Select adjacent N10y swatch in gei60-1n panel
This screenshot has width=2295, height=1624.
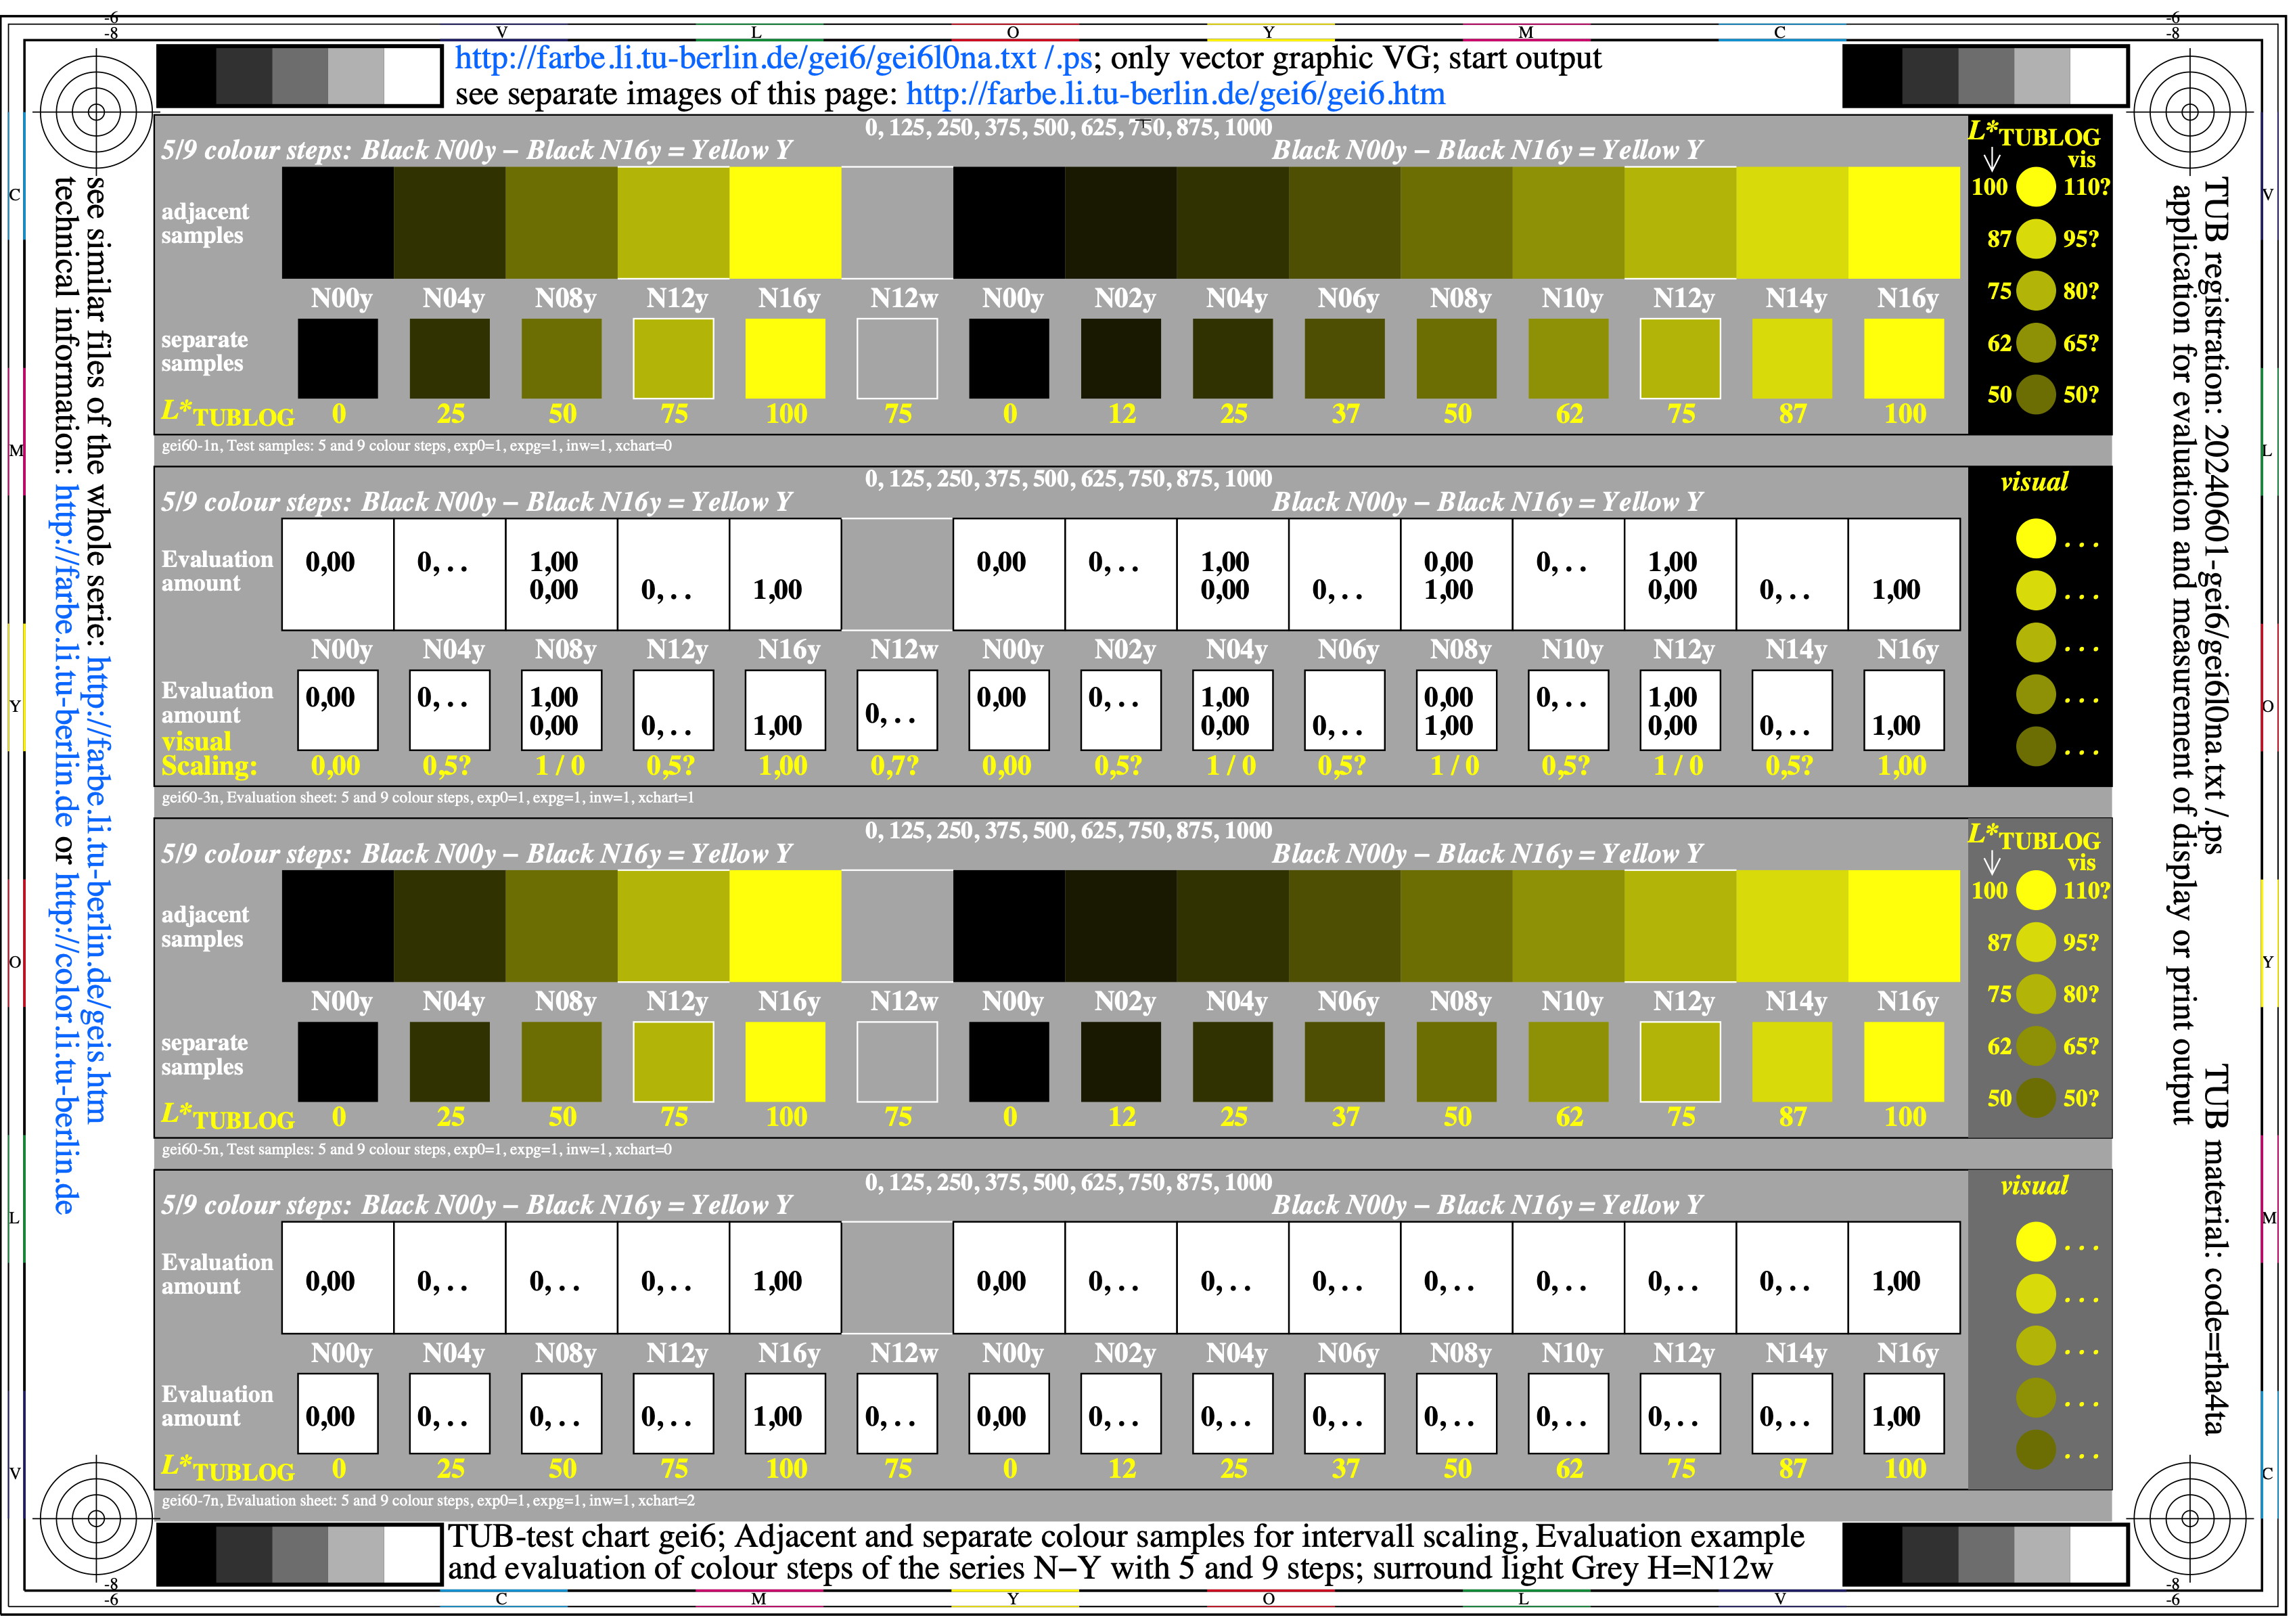[1568, 223]
